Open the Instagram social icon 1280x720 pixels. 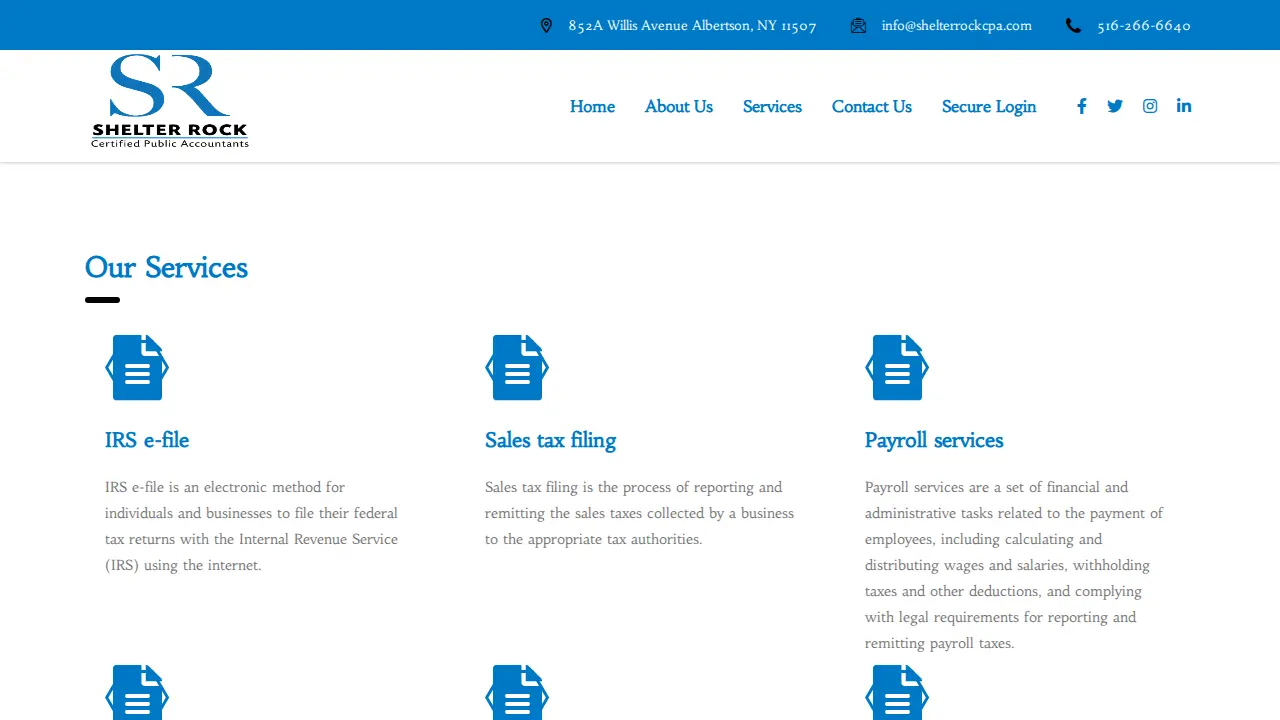[x=1150, y=106]
